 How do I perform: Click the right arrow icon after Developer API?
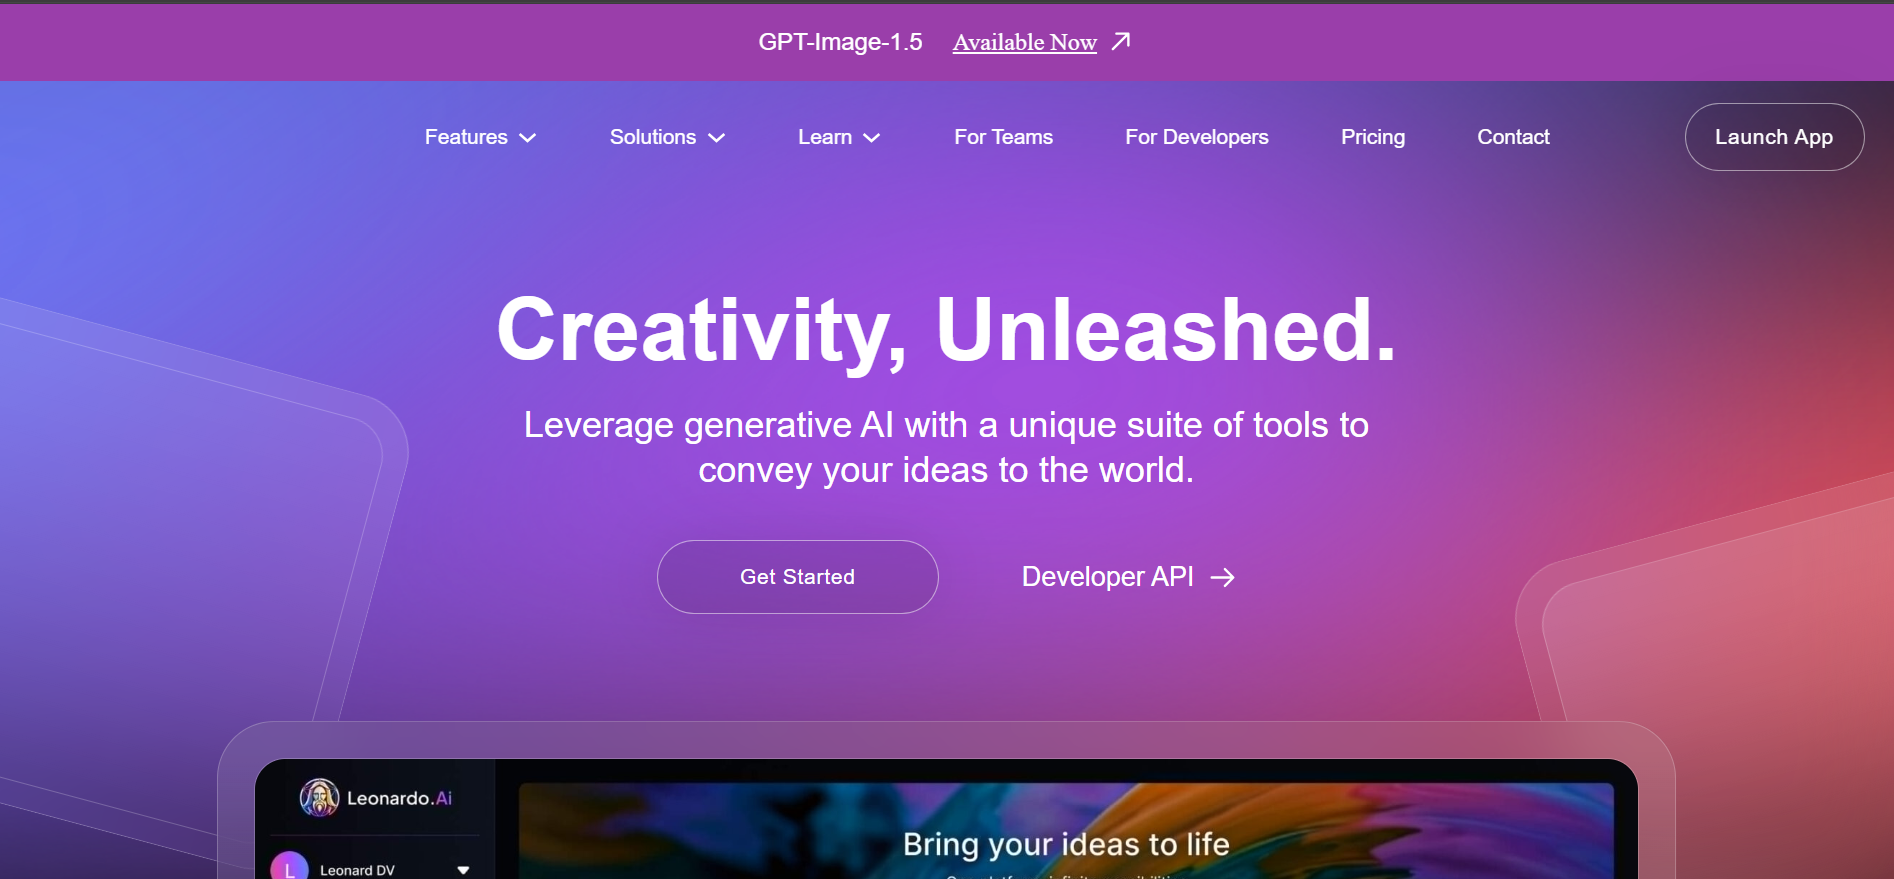click(x=1222, y=578)
